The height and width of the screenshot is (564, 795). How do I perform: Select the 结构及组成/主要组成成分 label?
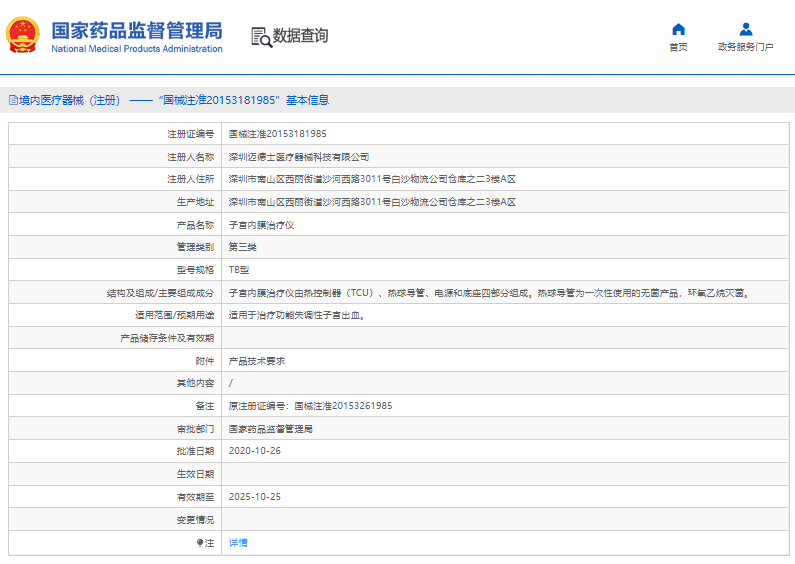160,293
